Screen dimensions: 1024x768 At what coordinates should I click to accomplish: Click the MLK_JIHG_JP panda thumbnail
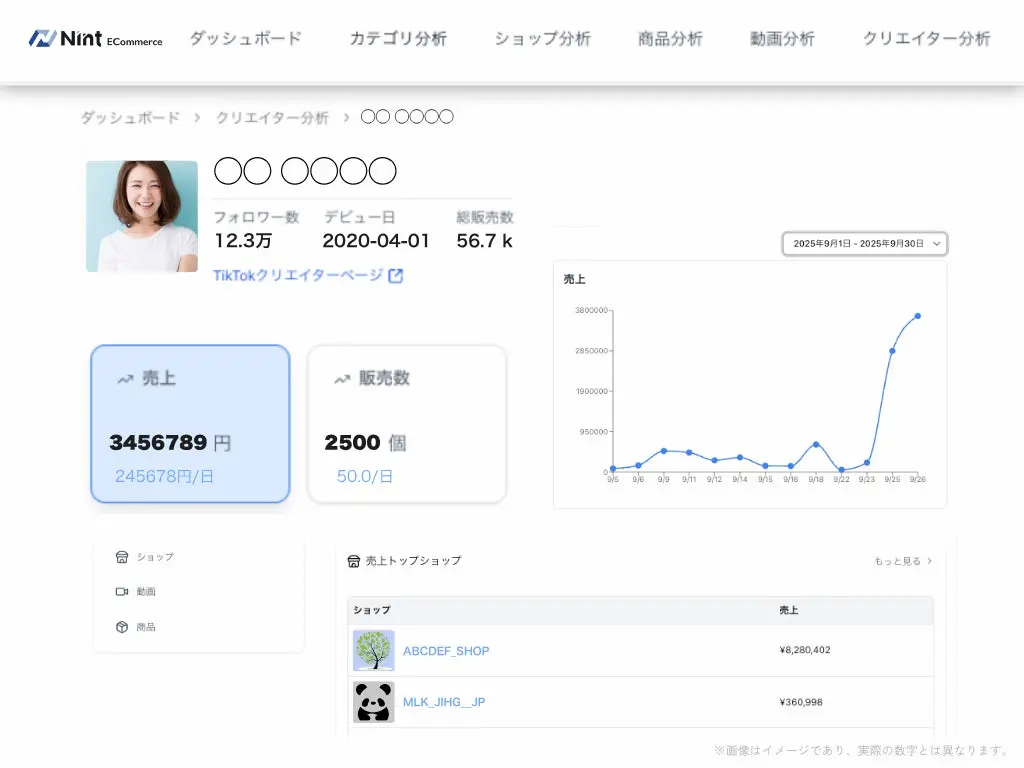[374, 702]
